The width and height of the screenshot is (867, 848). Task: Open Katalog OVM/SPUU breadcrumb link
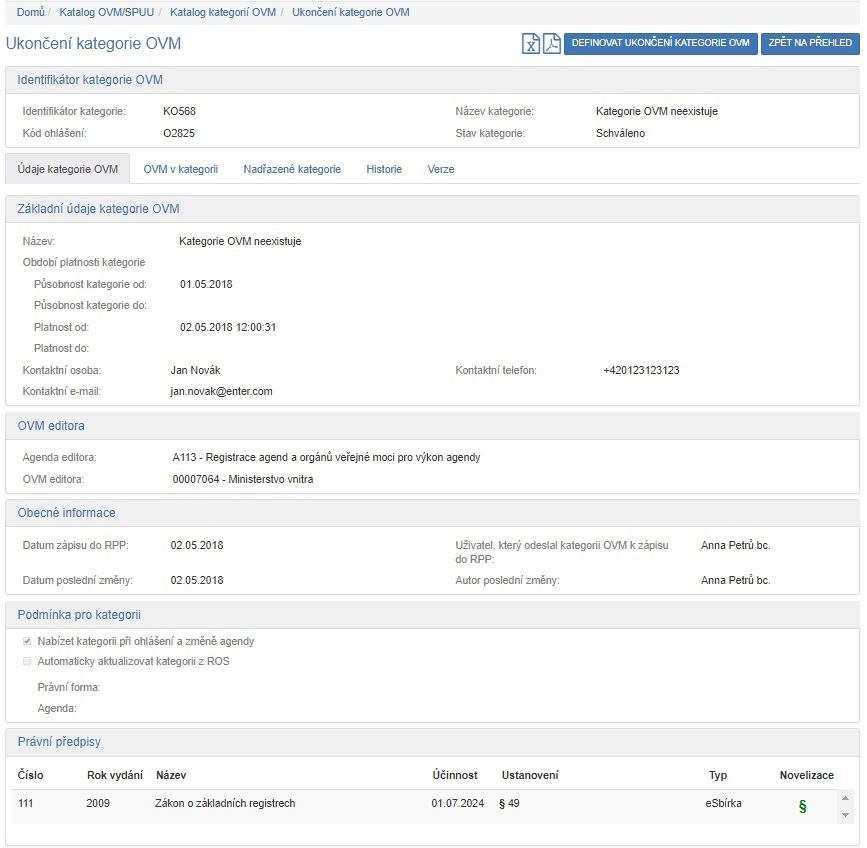click(107, 12)
